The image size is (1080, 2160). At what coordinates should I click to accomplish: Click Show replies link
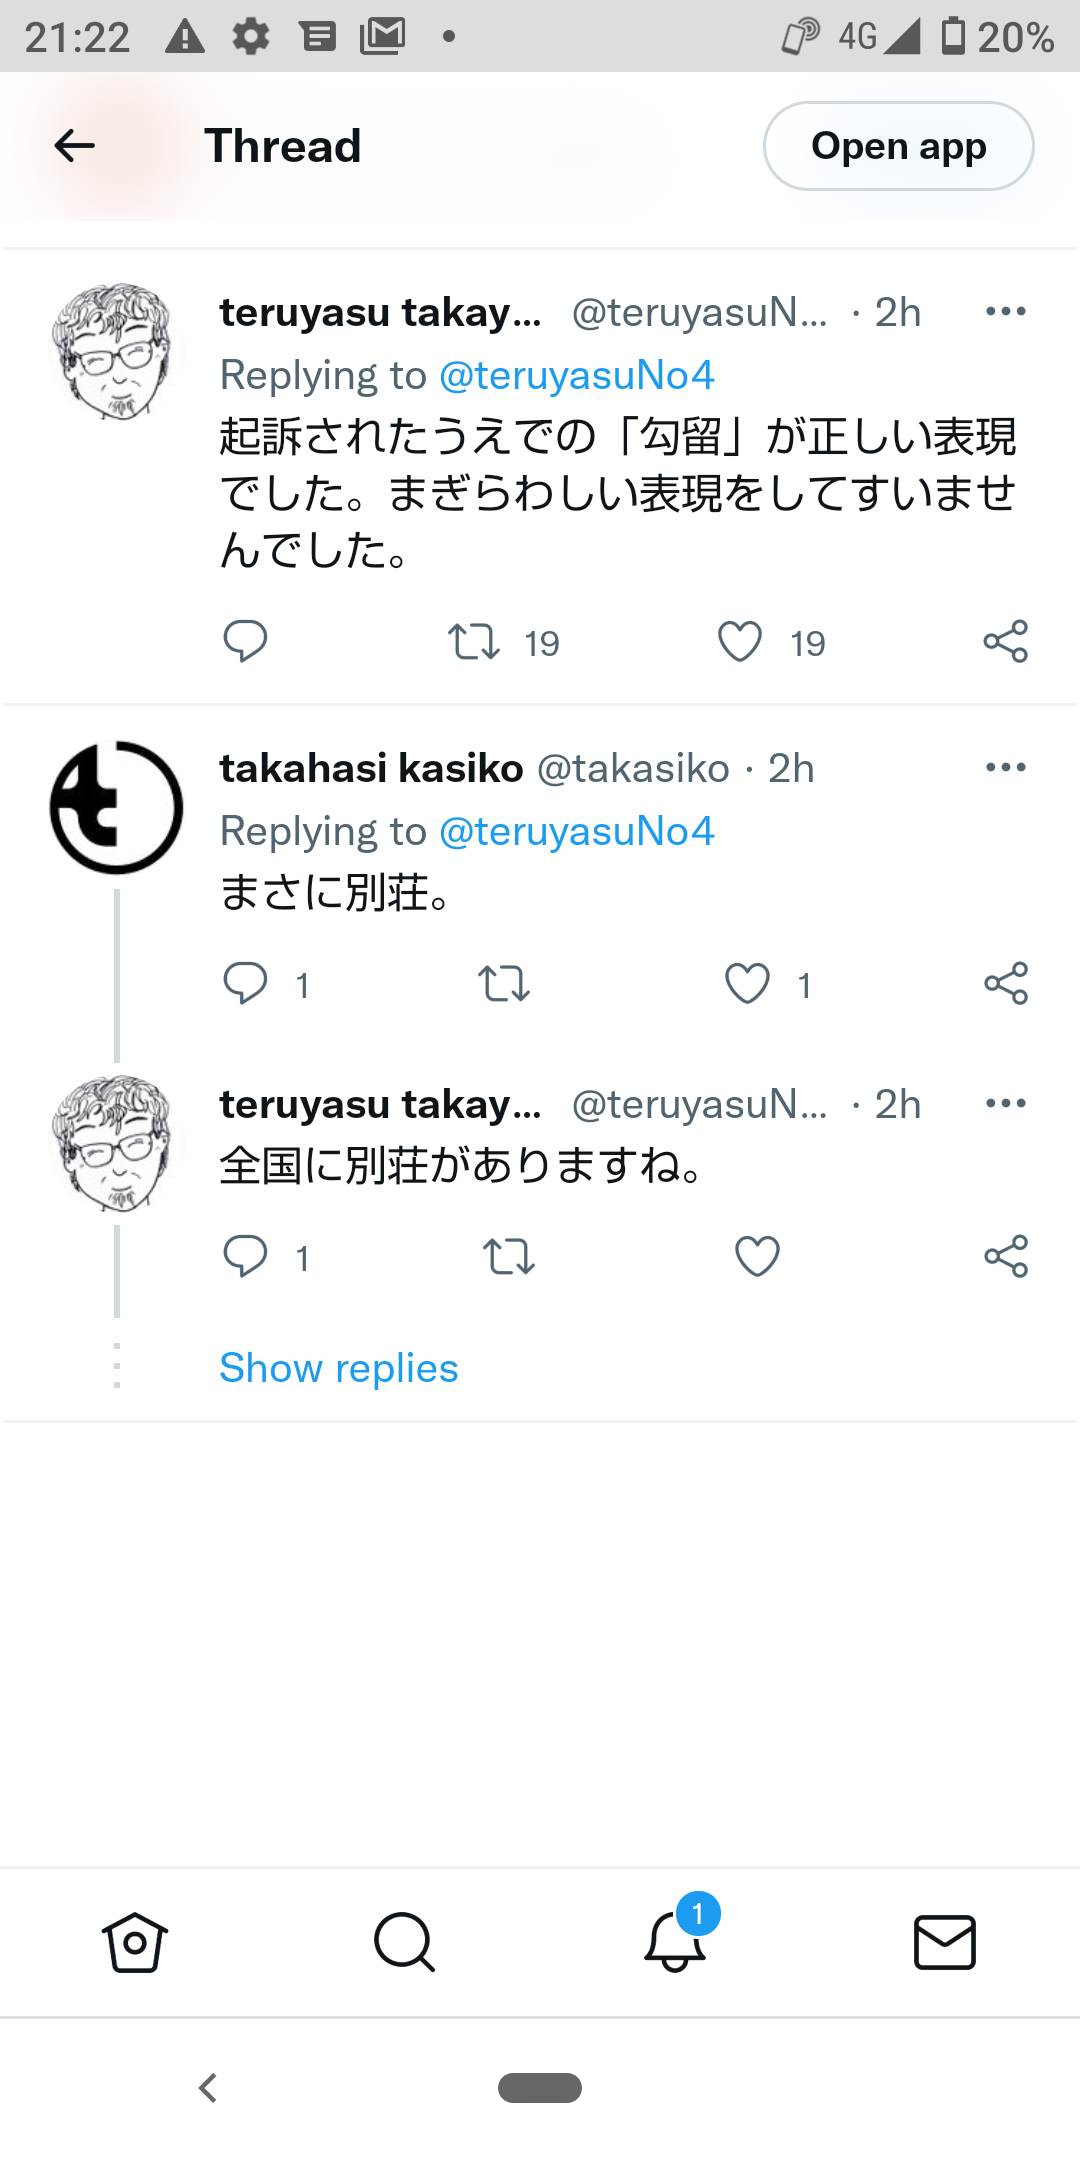click(x=339, y=1367)
